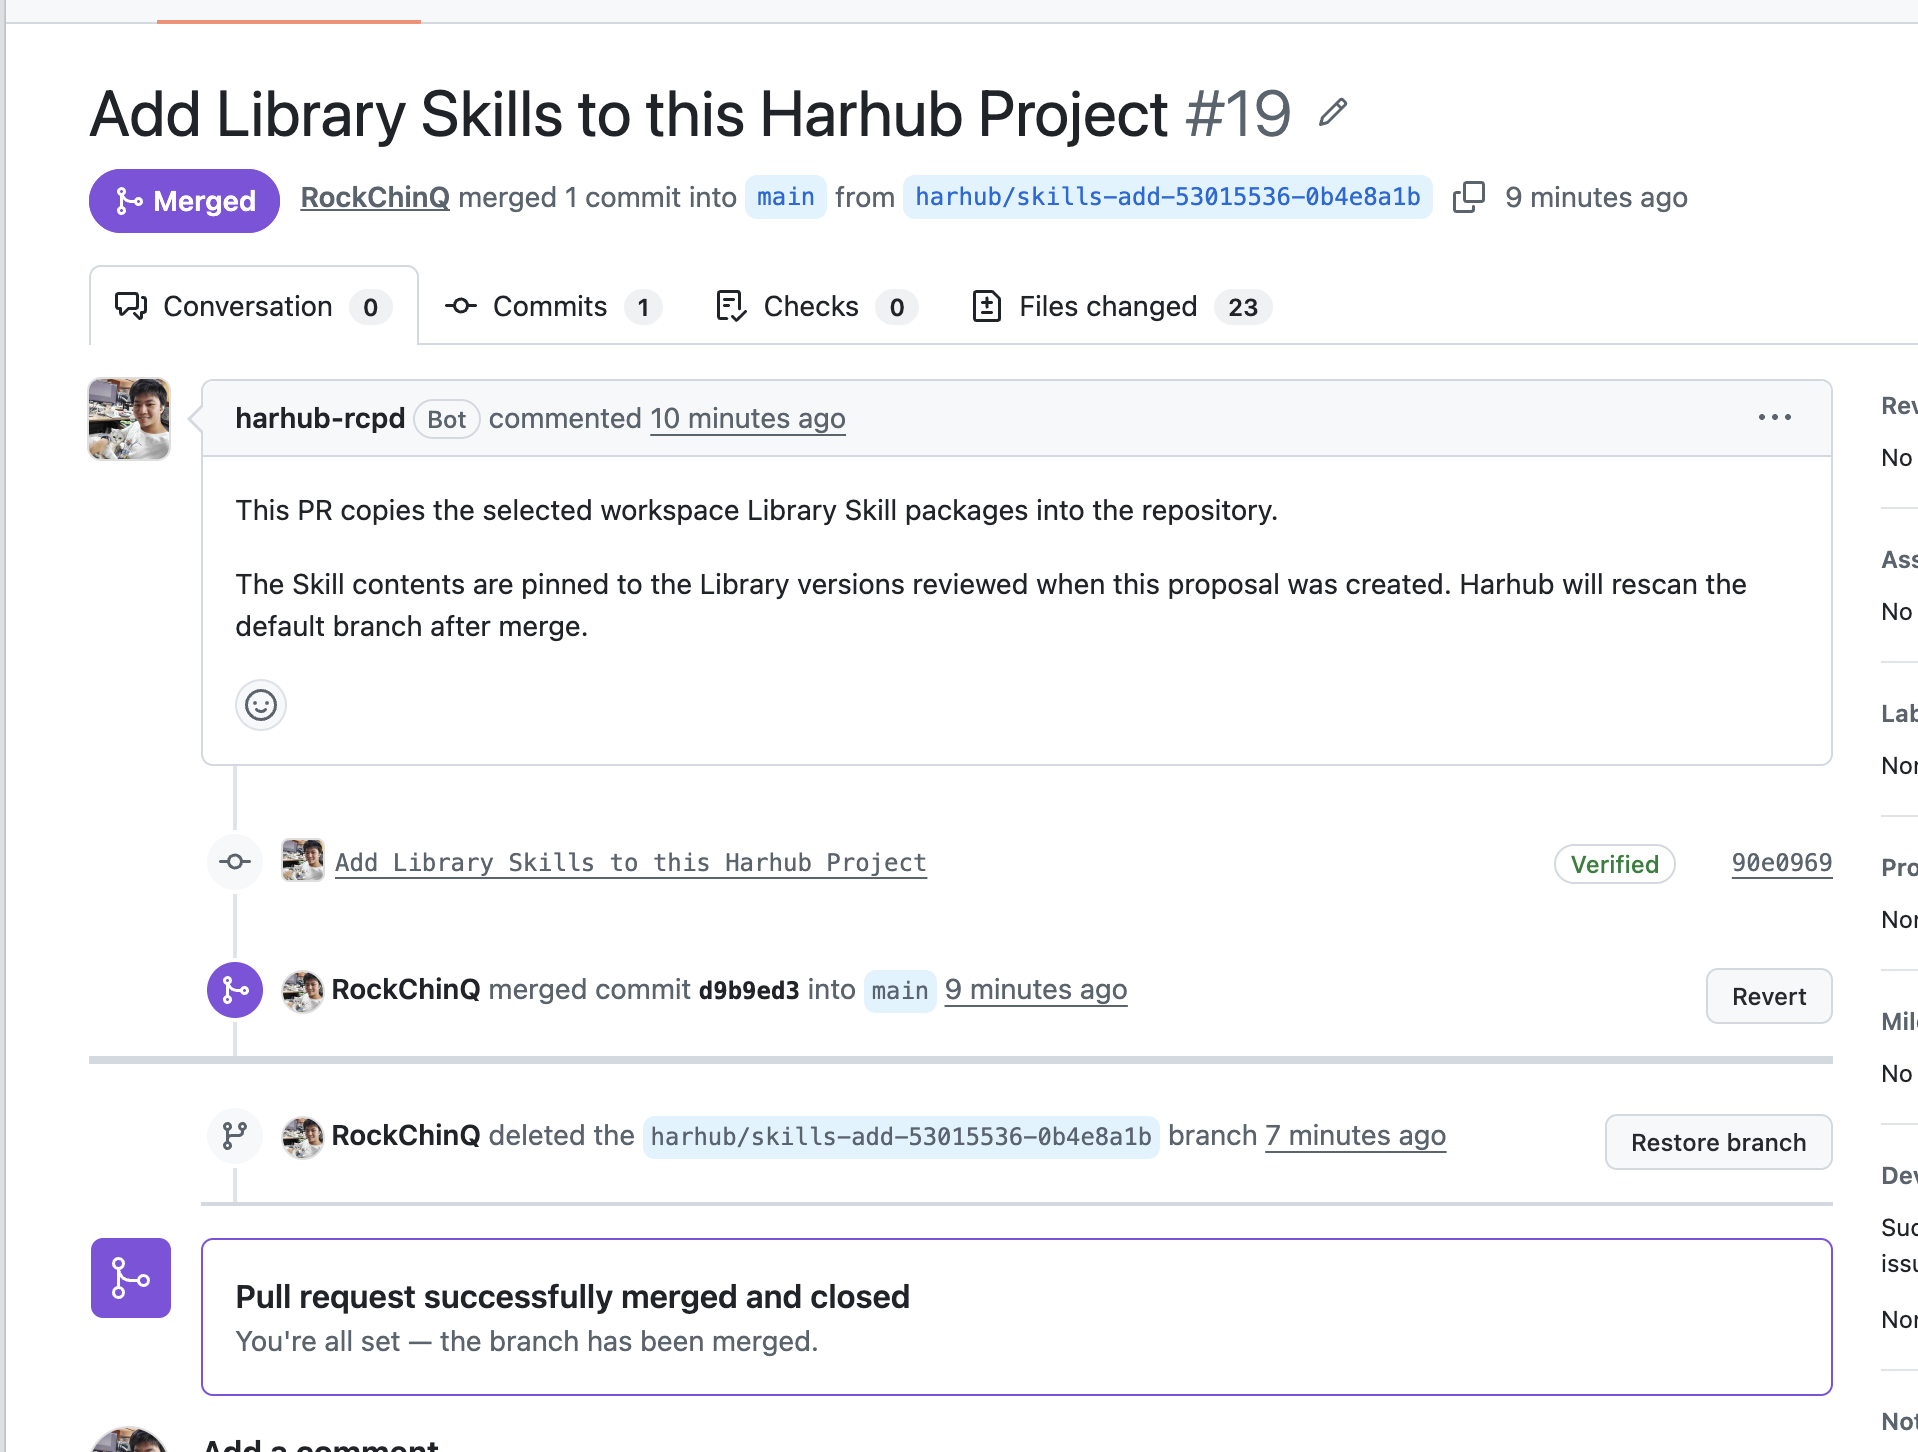Add an emoji reaction to the comment
Screen dimensions: 1918x1452
click(x=261, y=705)
